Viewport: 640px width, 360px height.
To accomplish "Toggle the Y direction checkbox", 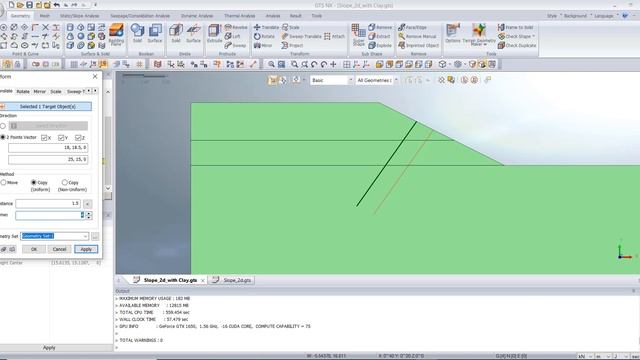I will (x=61, y=138).
